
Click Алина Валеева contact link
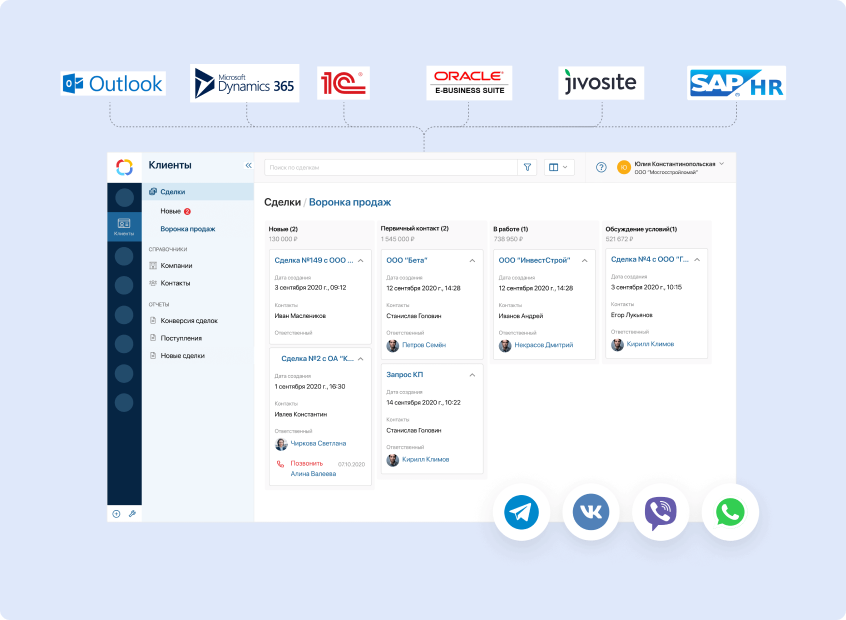click(313, 474)
